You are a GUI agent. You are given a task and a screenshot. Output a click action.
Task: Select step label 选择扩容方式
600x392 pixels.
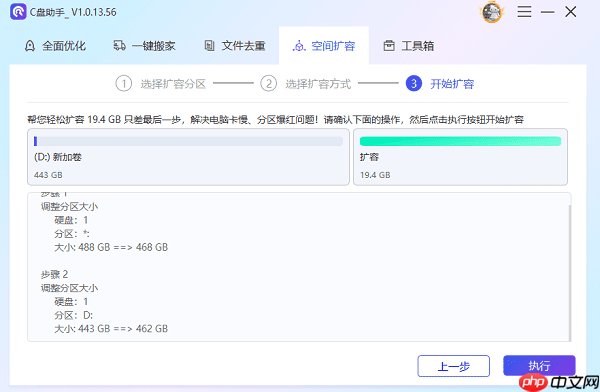(318, 84)
